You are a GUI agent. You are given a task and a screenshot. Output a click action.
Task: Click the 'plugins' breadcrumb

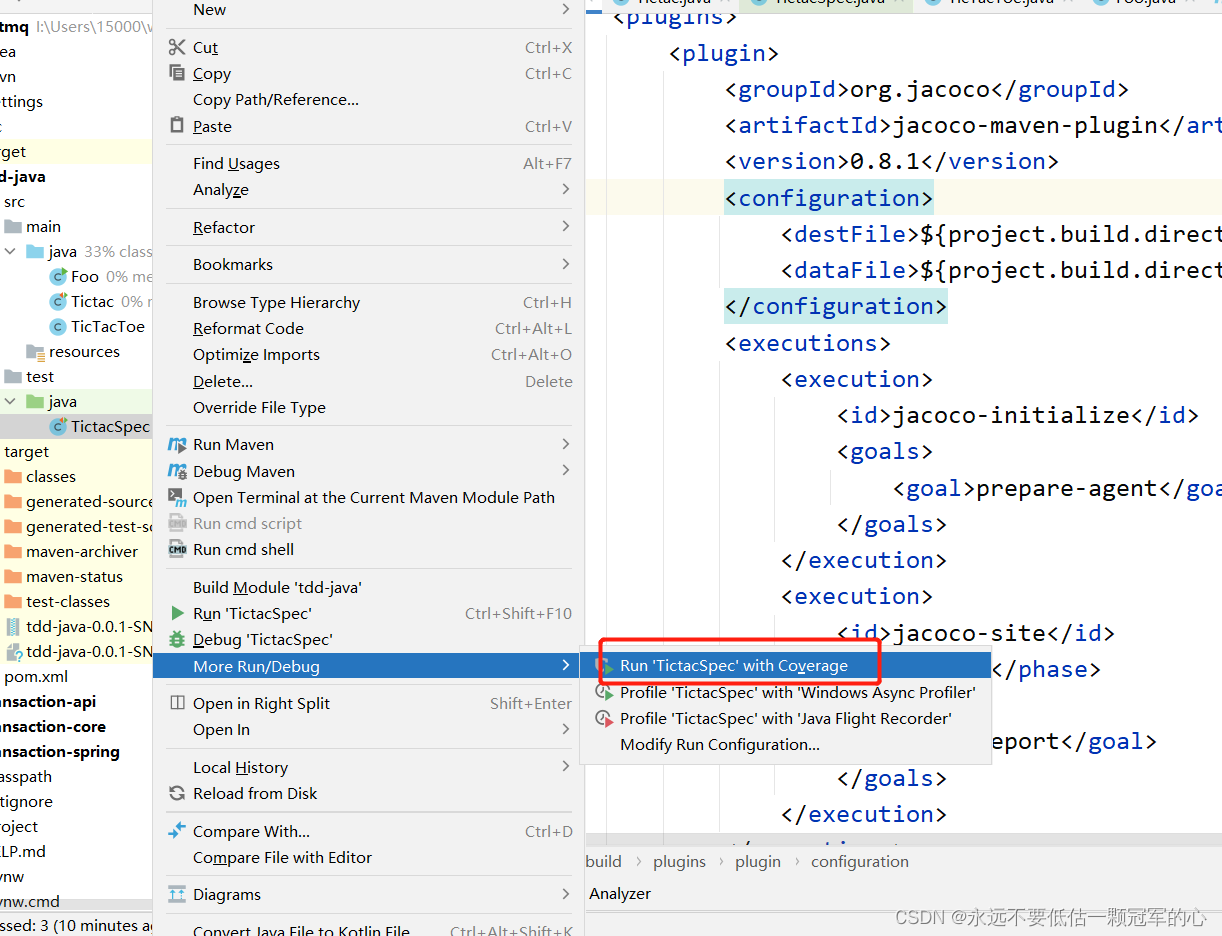tap(679, 861)
